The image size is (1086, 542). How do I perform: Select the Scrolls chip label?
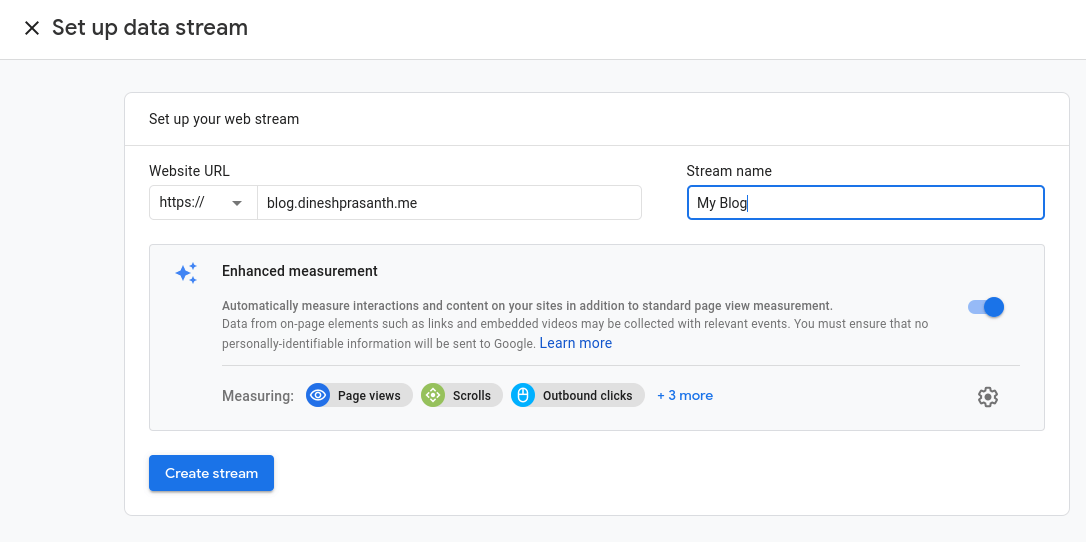471,396
